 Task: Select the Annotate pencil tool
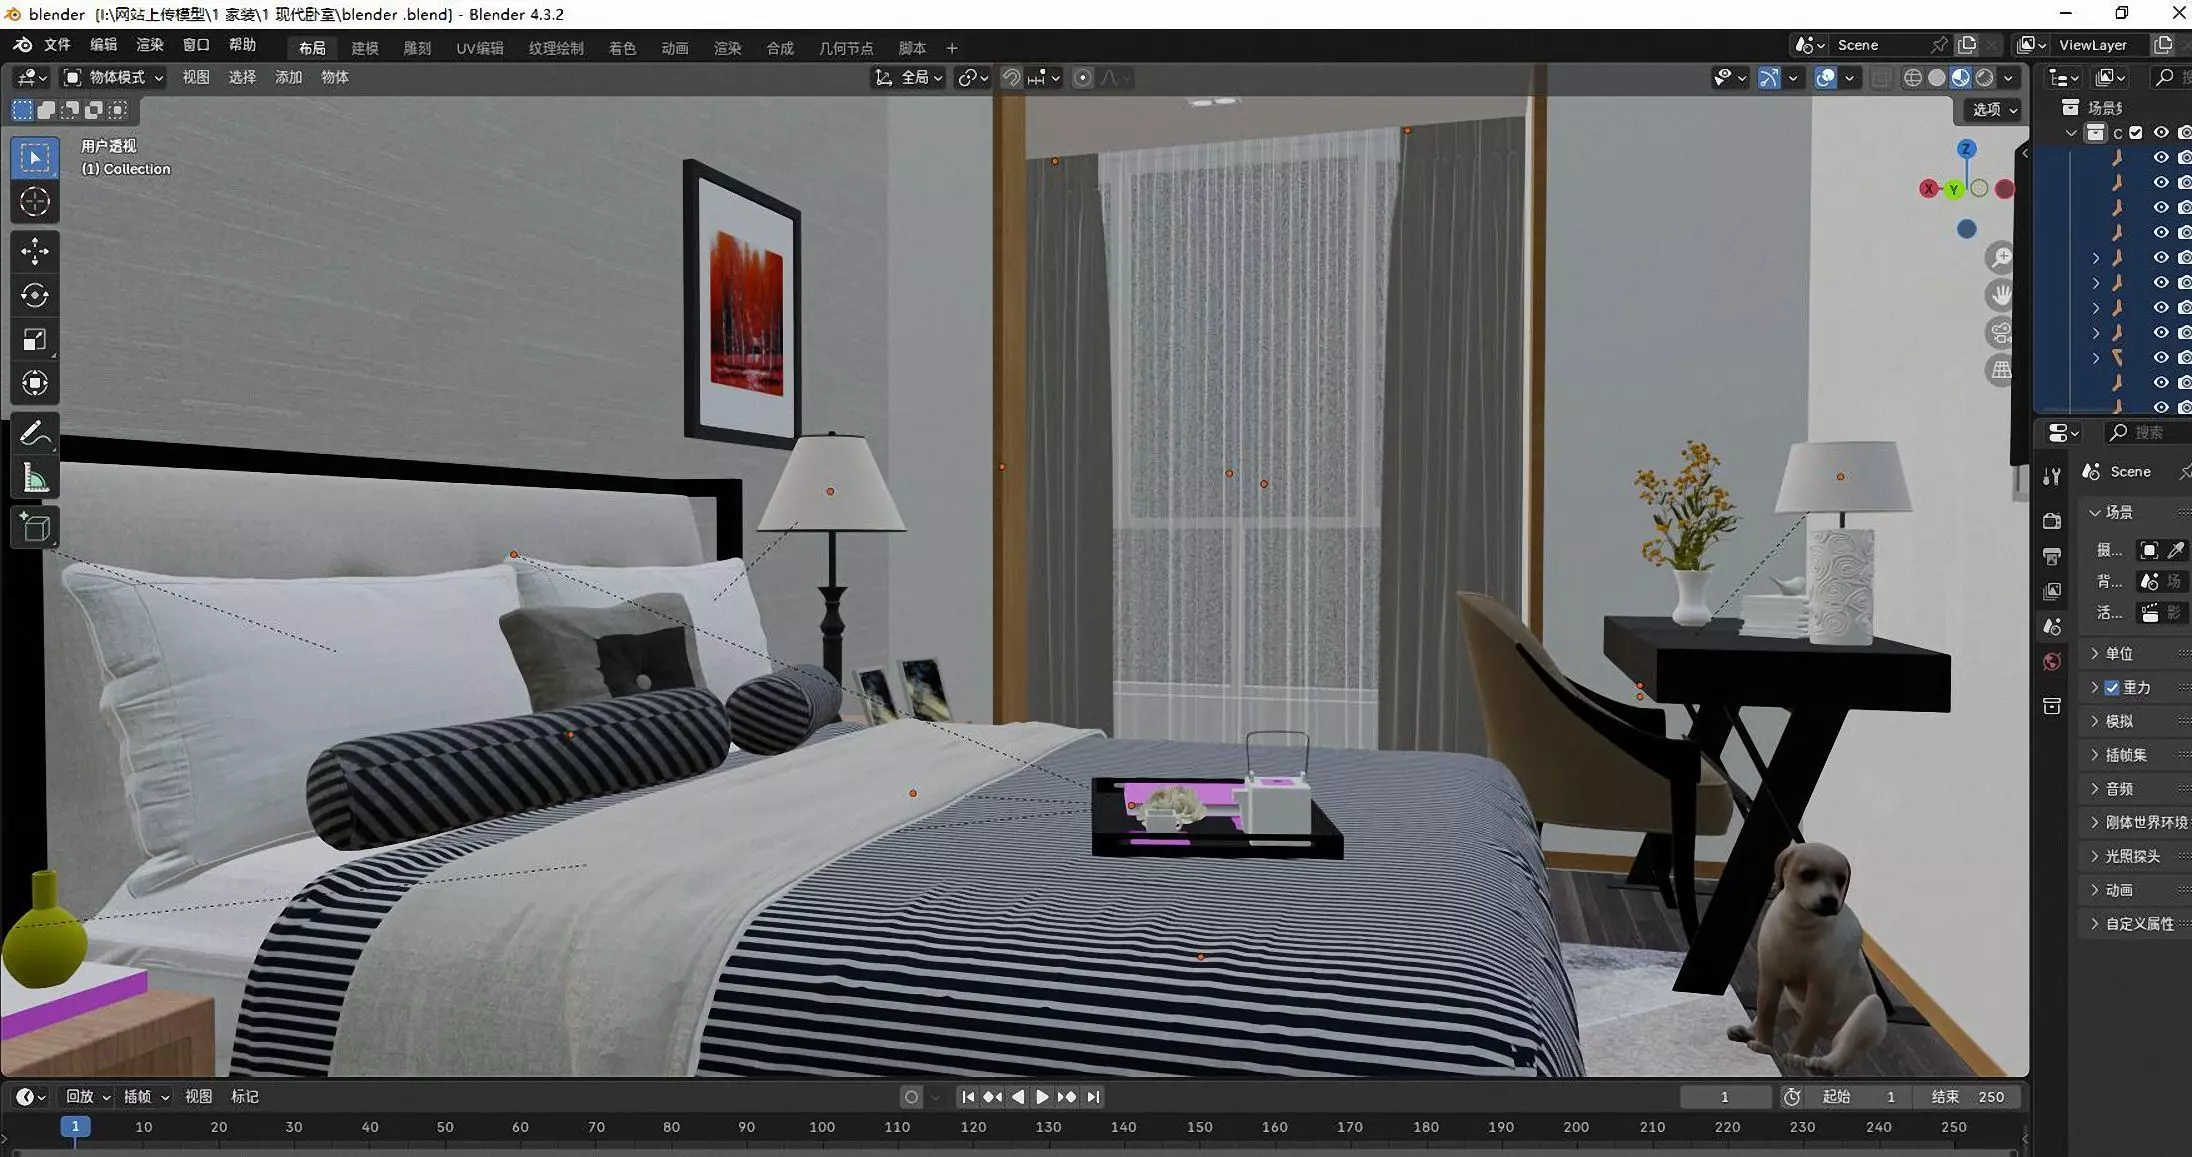click(35, 434)
